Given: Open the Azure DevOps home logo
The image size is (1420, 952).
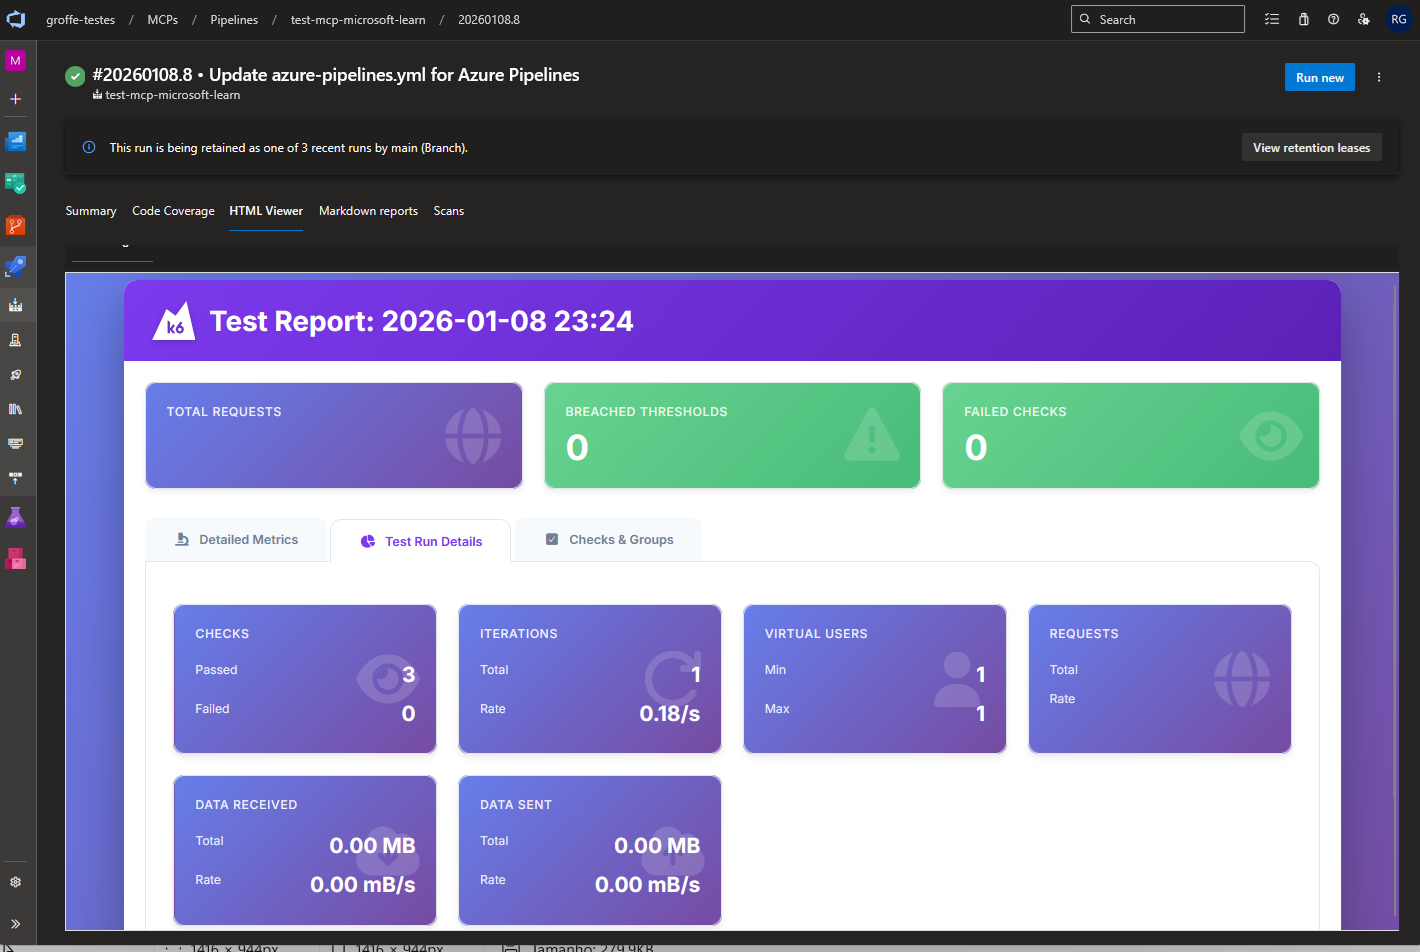Looking at the screenshot, I should (16, 19).
